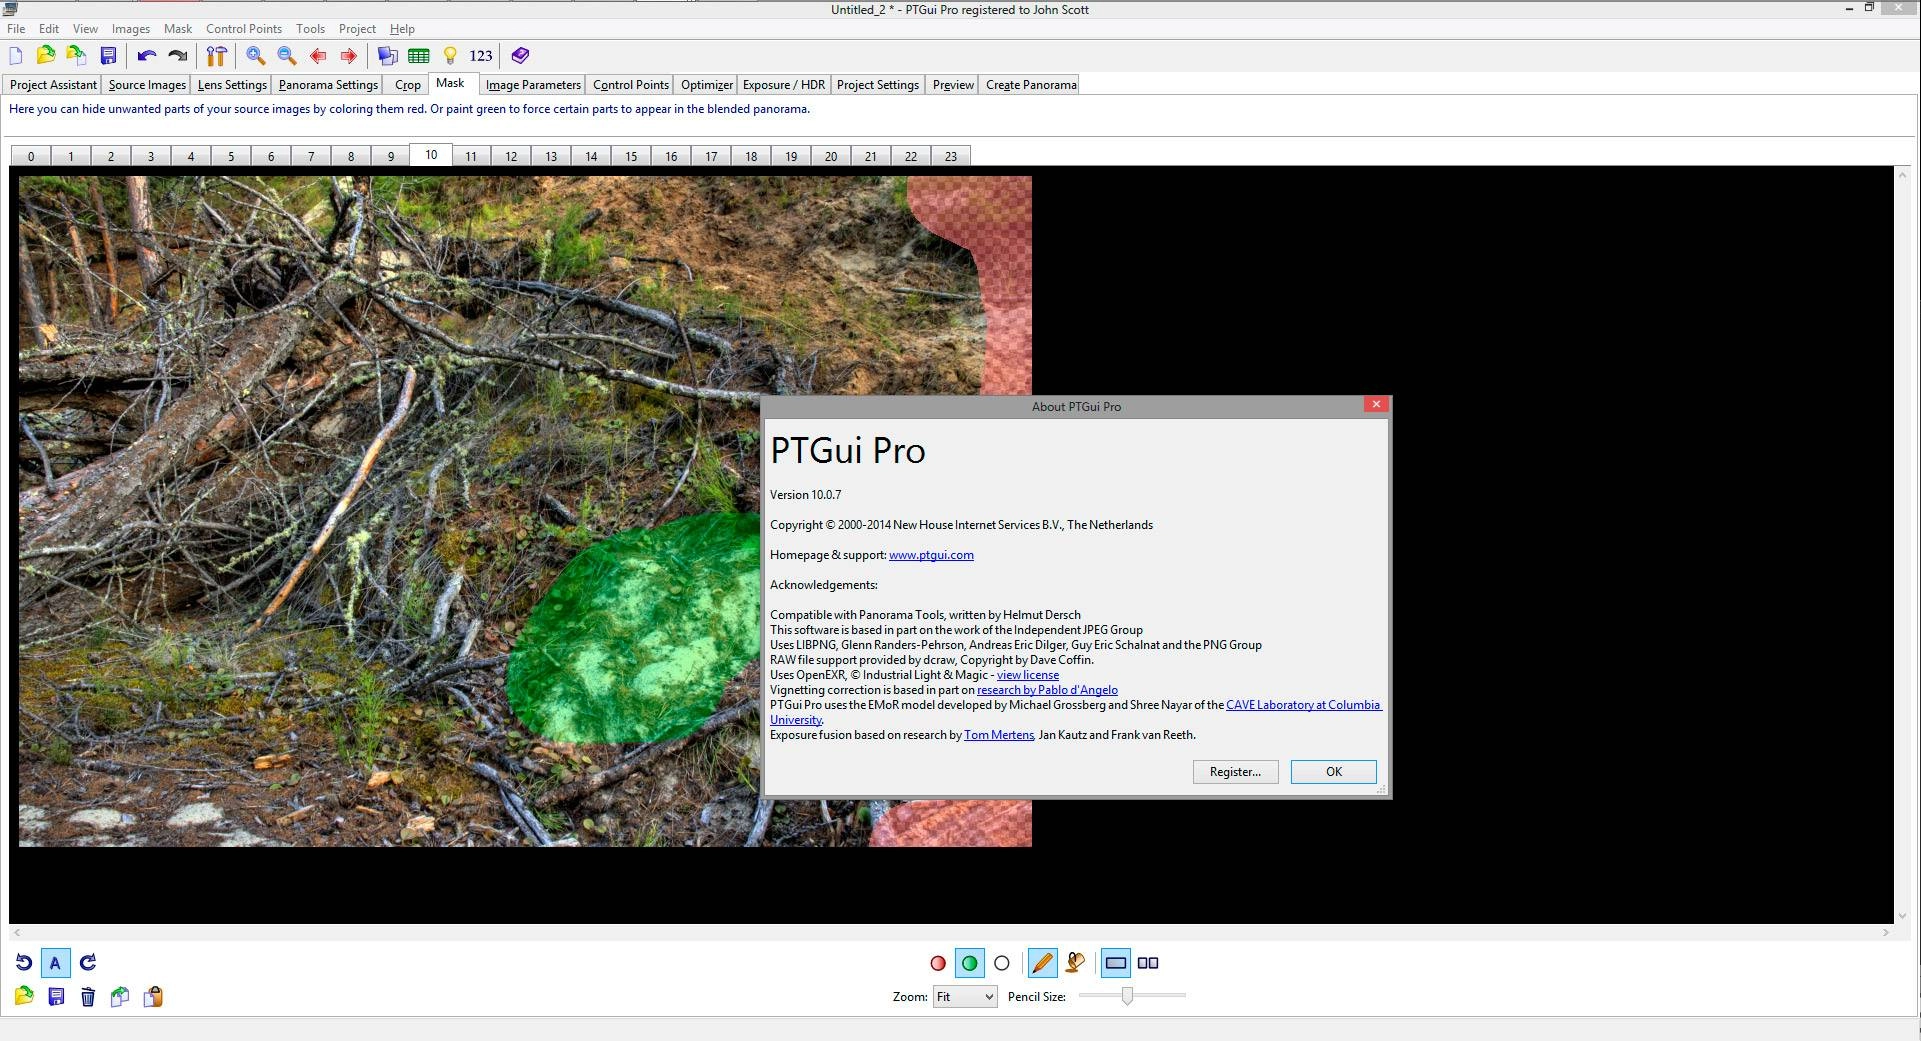Viewport: 1921px width, 1041px height.
Task: Click Register... button in About dialog
Action: (x=1235, y=772)
